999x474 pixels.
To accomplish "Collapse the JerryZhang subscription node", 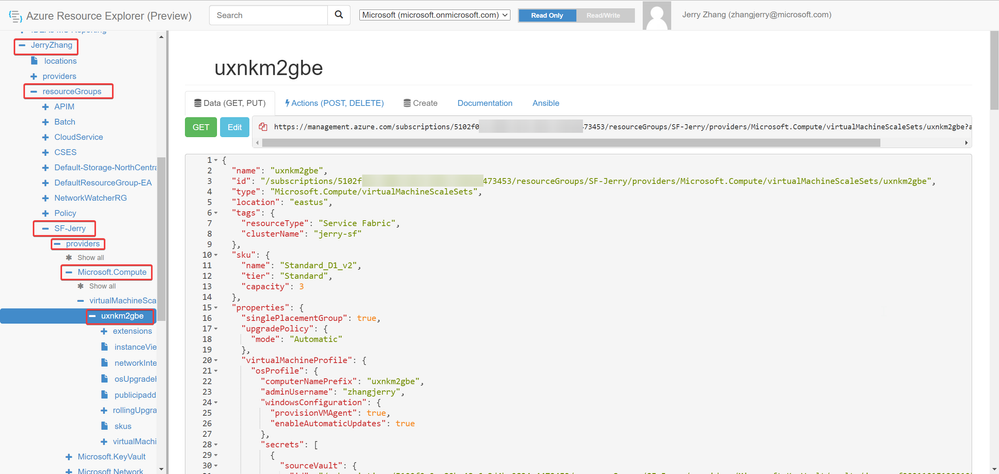I will 22,46.
